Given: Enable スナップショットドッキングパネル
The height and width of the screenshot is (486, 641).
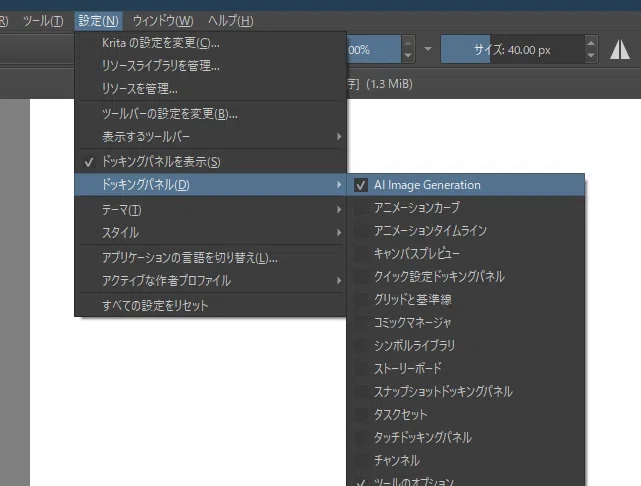Looking at the screenshot, I should pyautogui.click(x=466, y=391).
